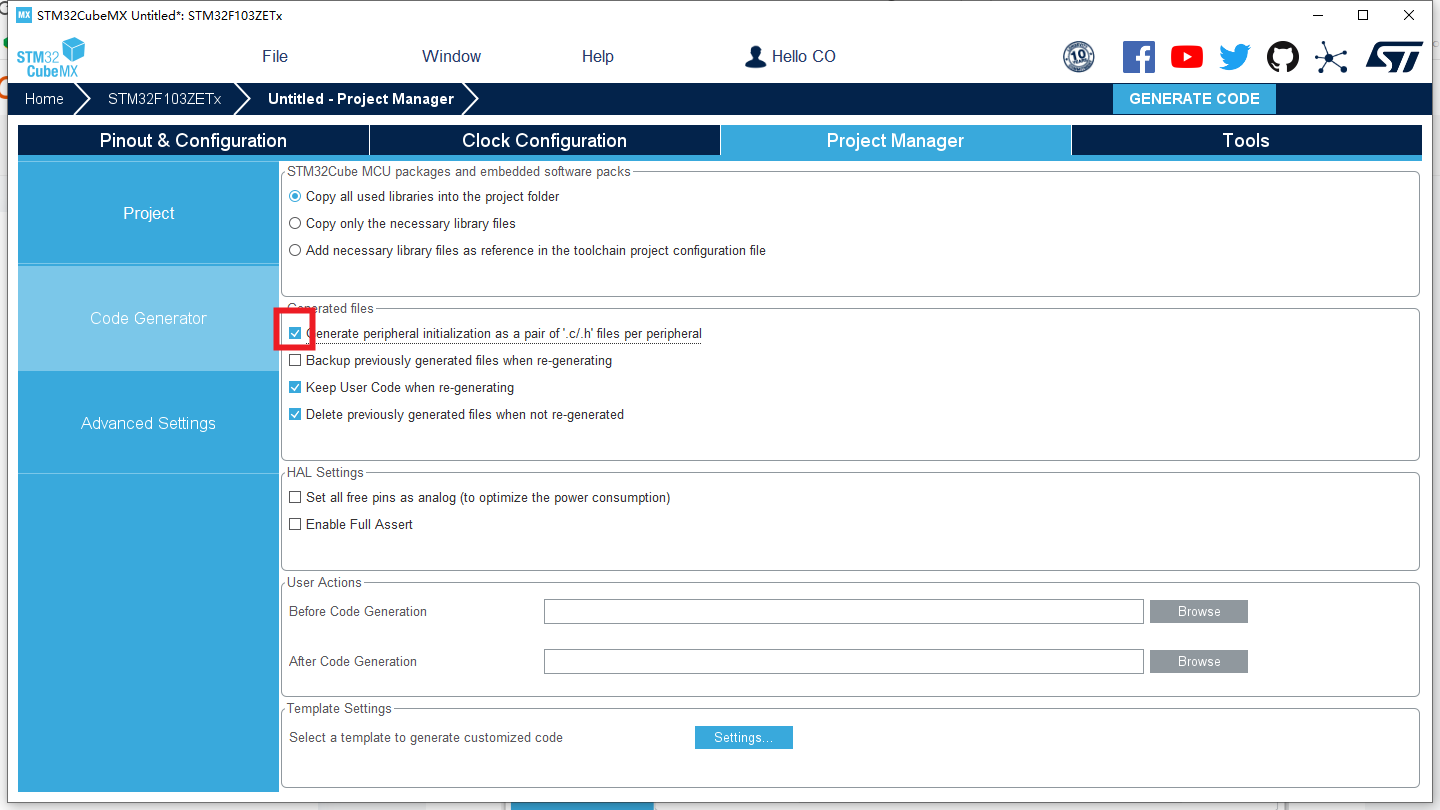Open template Settings... button
1440x810 pixels.
click(743, 738)
